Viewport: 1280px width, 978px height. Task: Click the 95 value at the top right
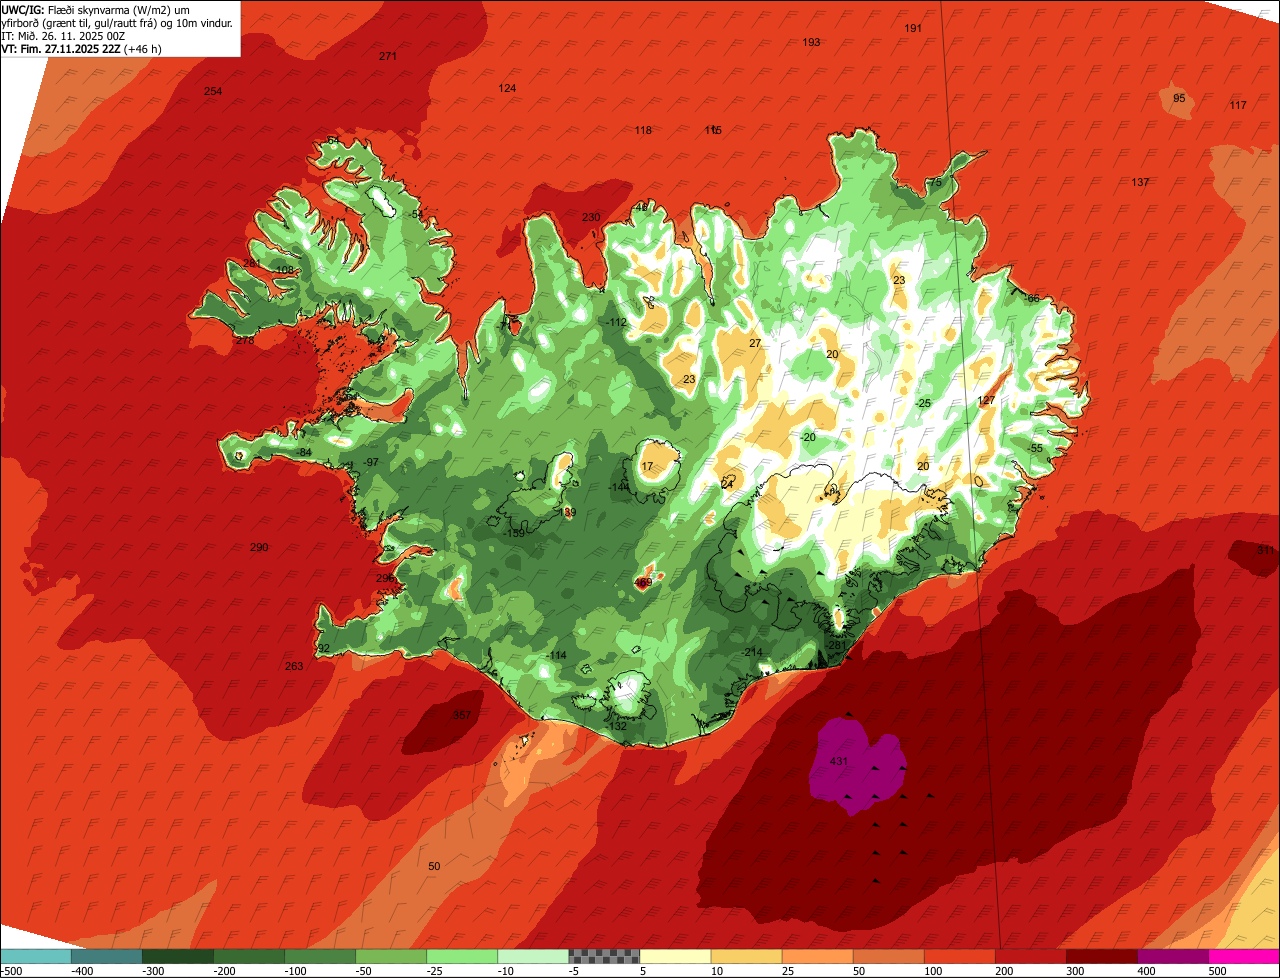tap(1179, 98)
